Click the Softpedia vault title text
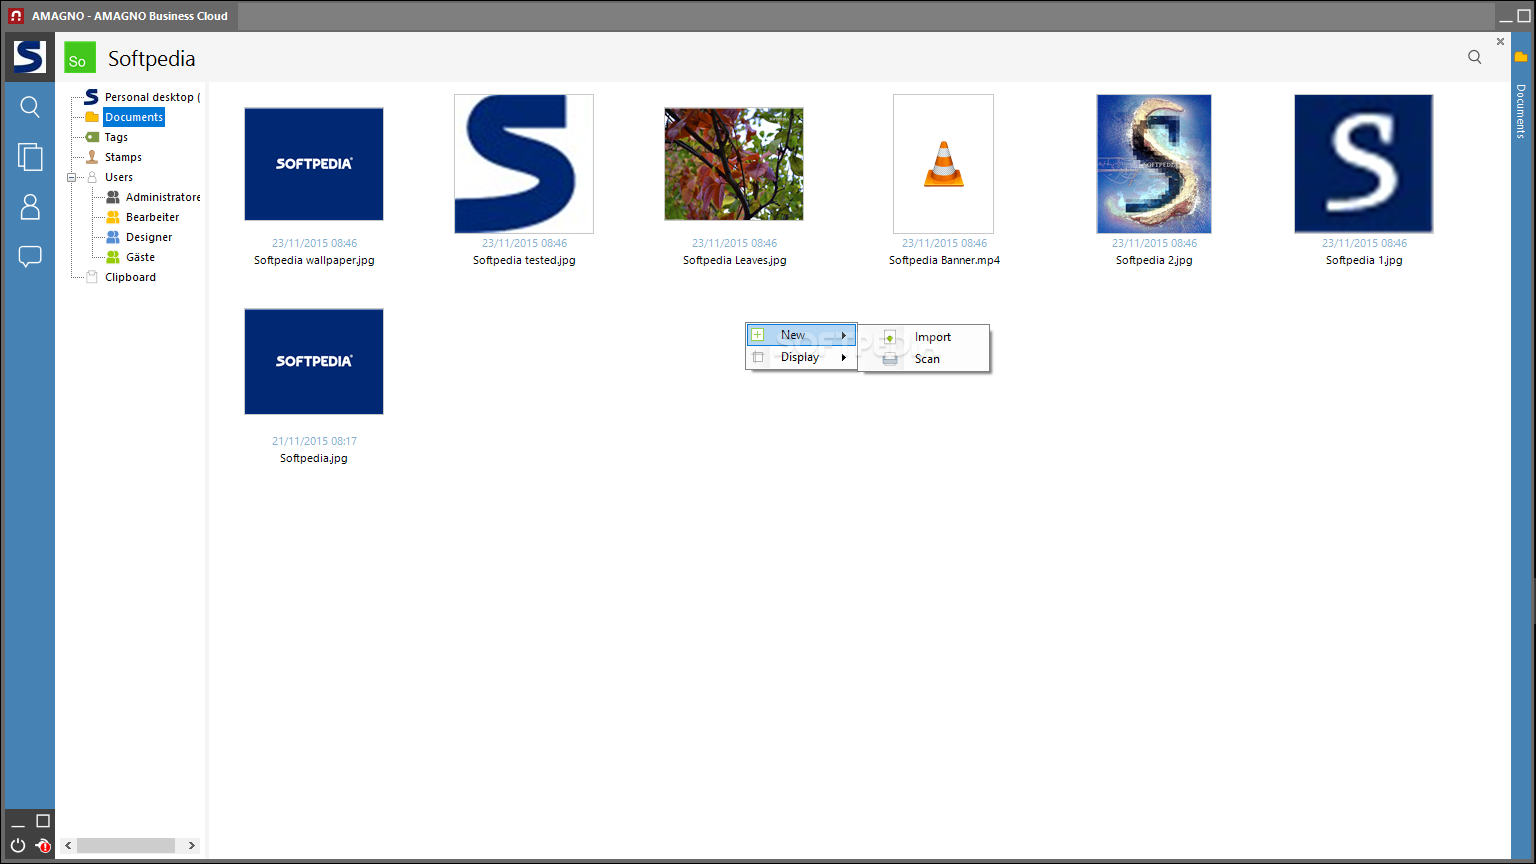This screenshot has width=1536, height=864. [152, 58]
